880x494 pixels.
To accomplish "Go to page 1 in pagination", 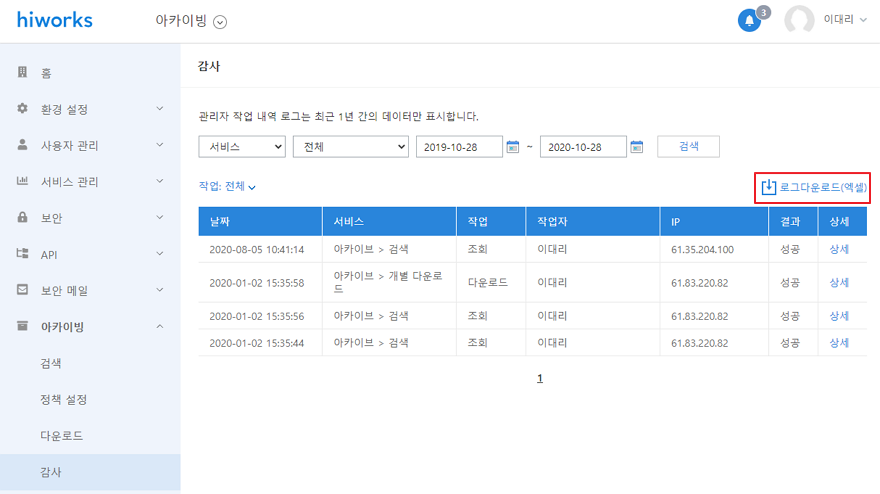I will pos(540,378).
